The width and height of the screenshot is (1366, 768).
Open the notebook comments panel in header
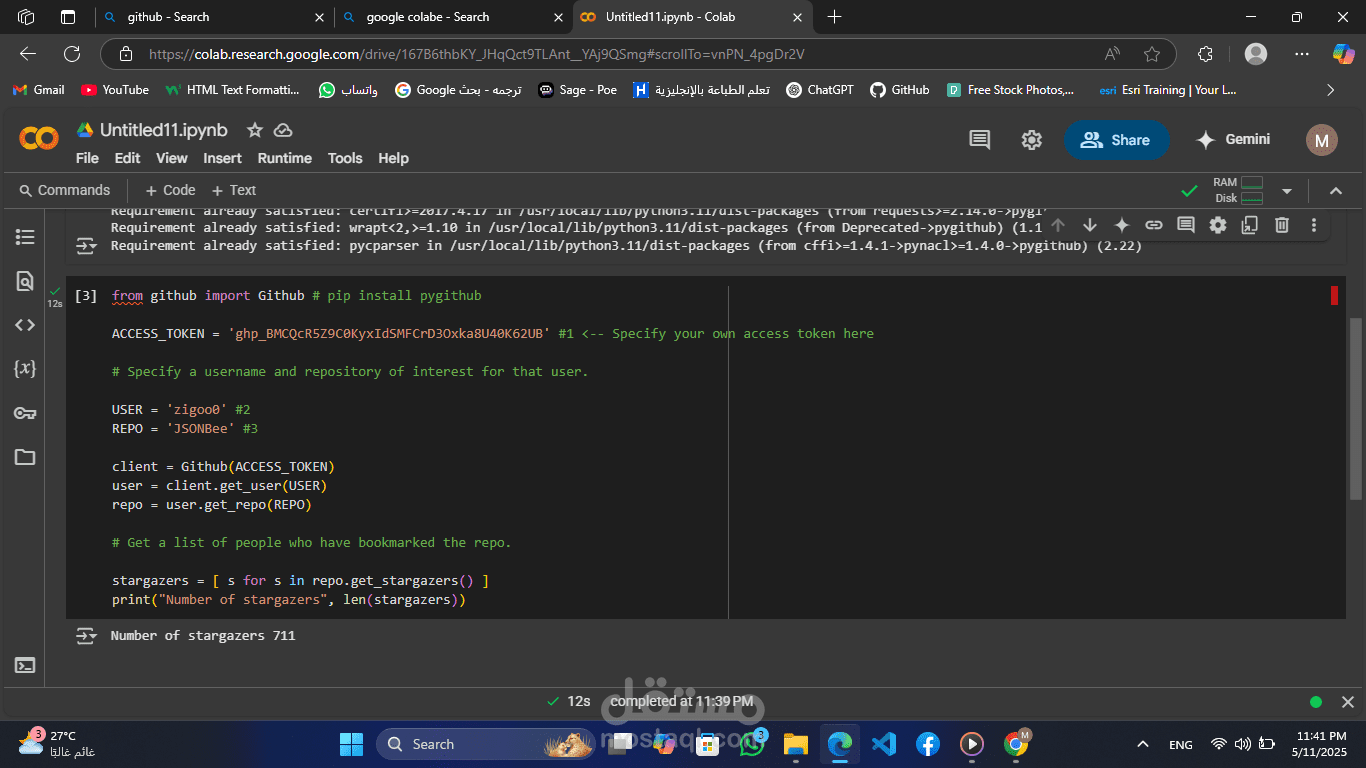tap(980, 140)
